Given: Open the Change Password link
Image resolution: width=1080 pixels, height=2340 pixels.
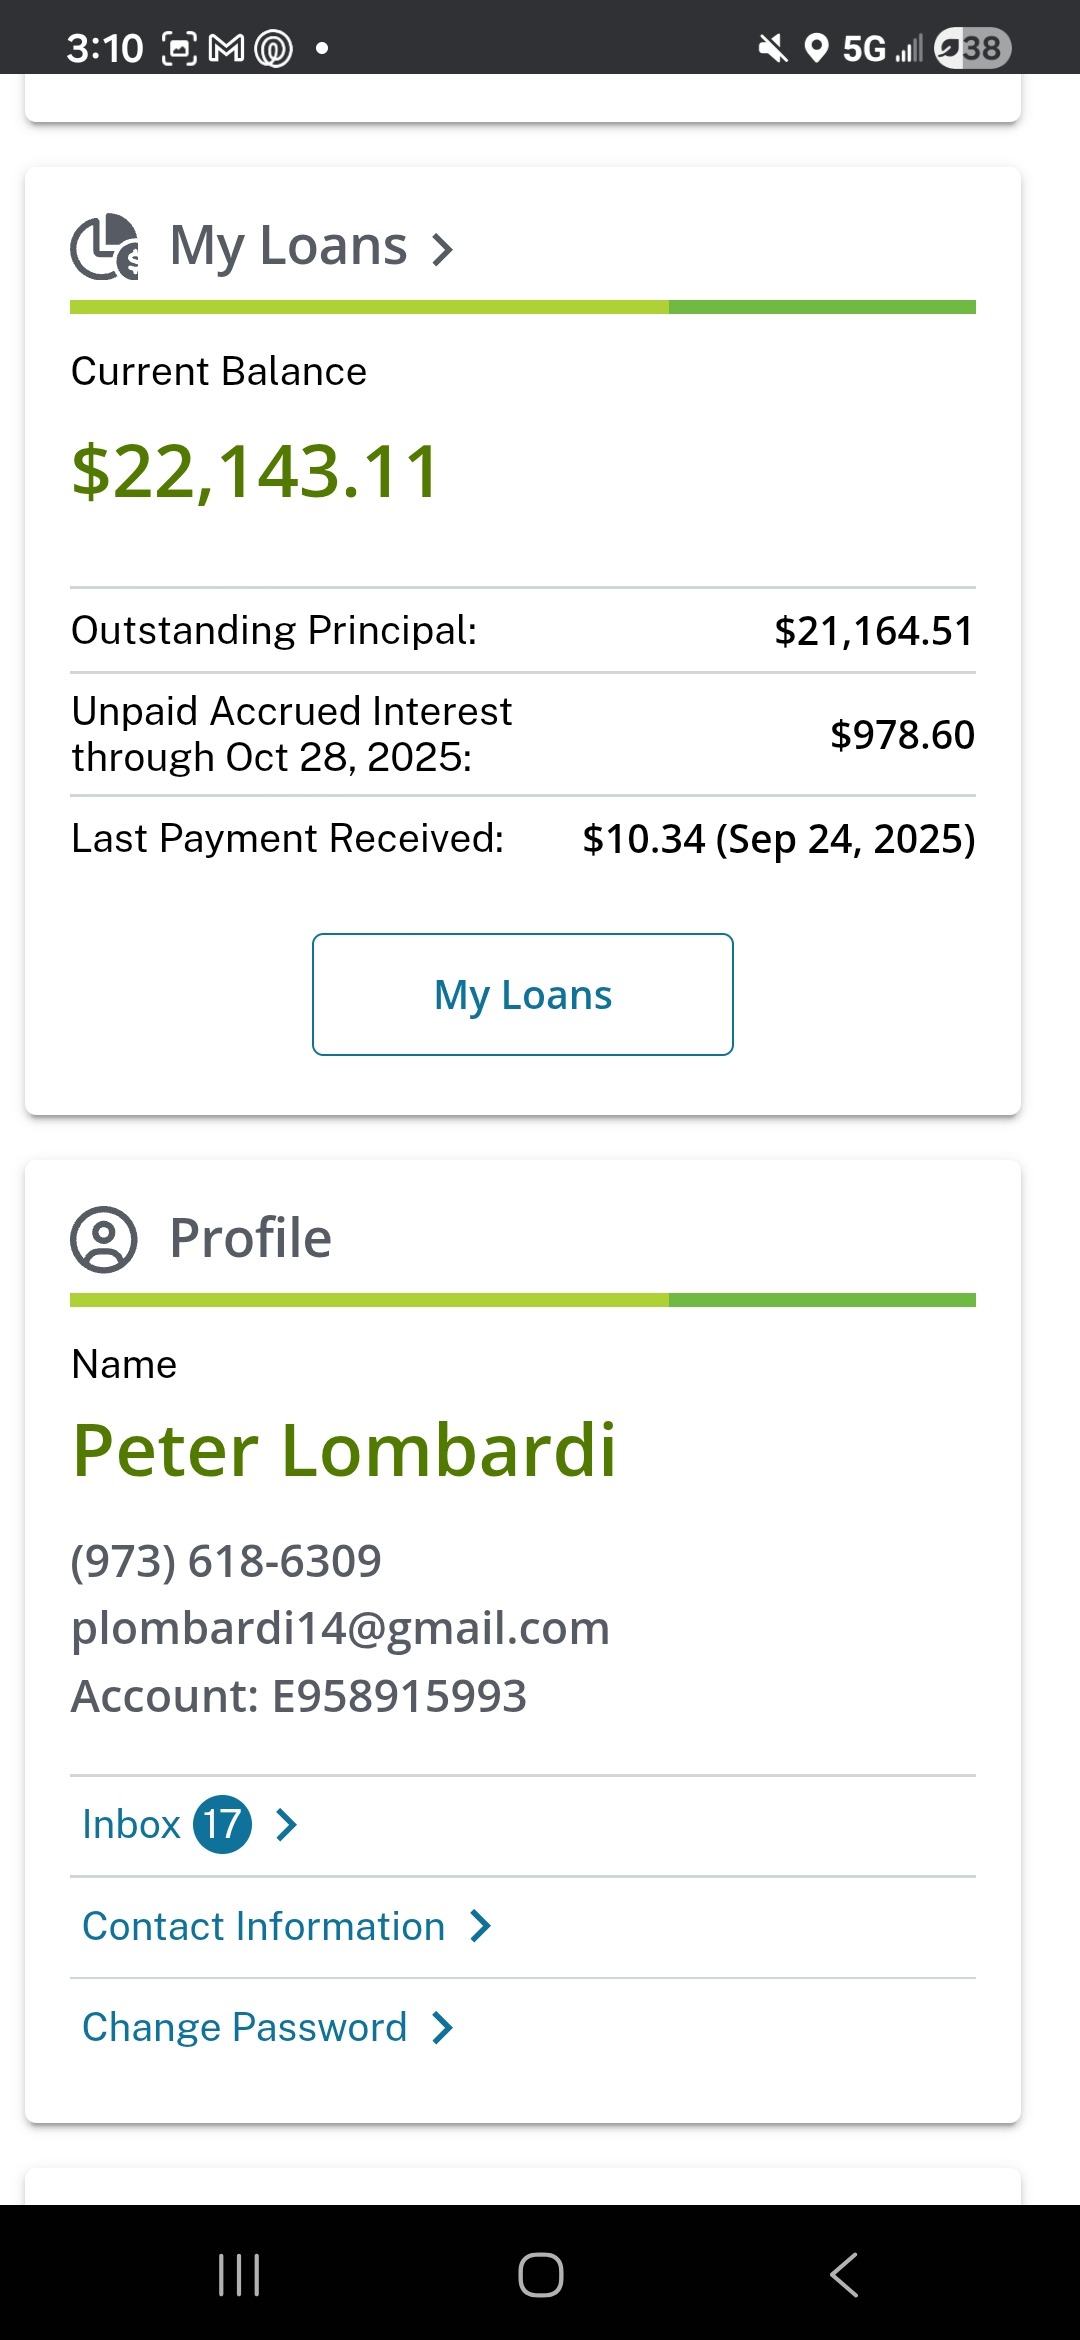Looking at the screenshot, I should coord(244,2028).
